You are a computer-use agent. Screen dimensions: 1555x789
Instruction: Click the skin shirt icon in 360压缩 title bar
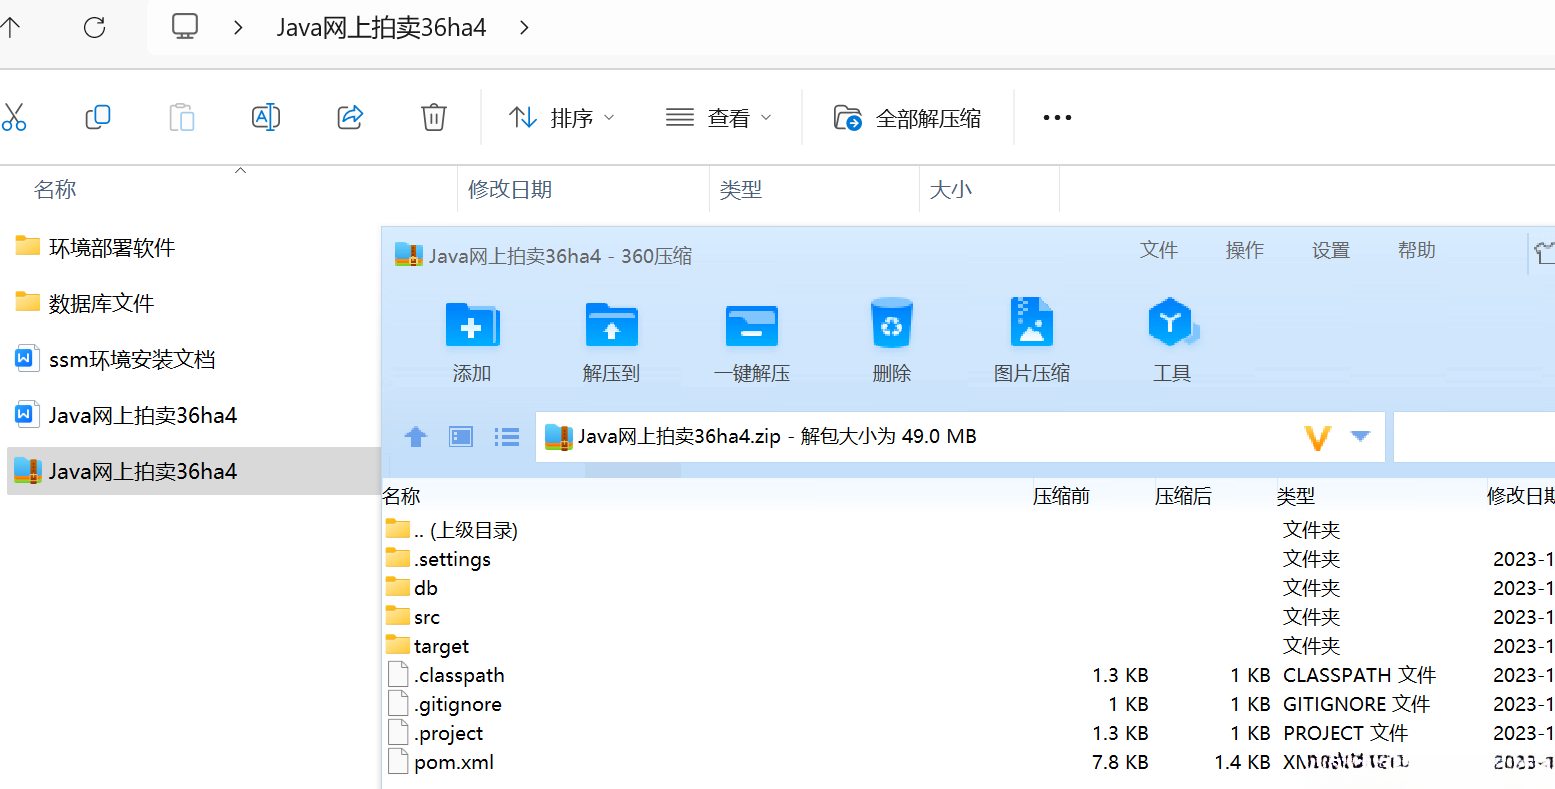click(1544, 253)
